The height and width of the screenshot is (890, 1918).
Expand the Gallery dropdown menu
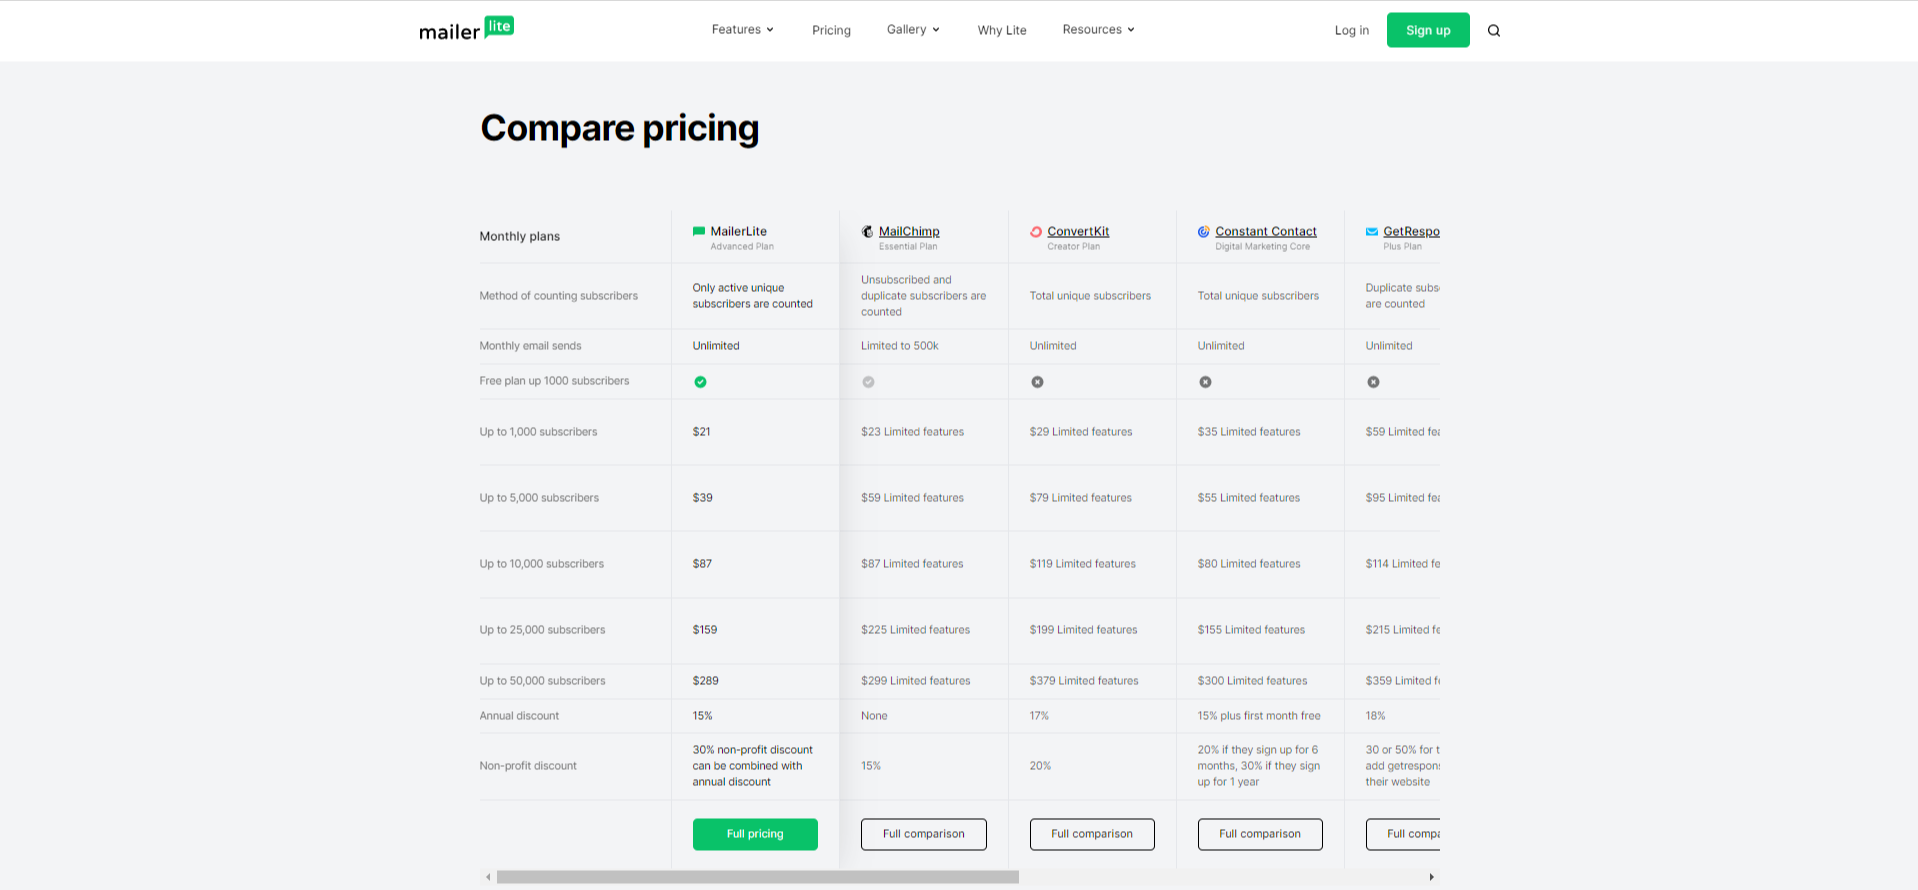coord(913,30)
